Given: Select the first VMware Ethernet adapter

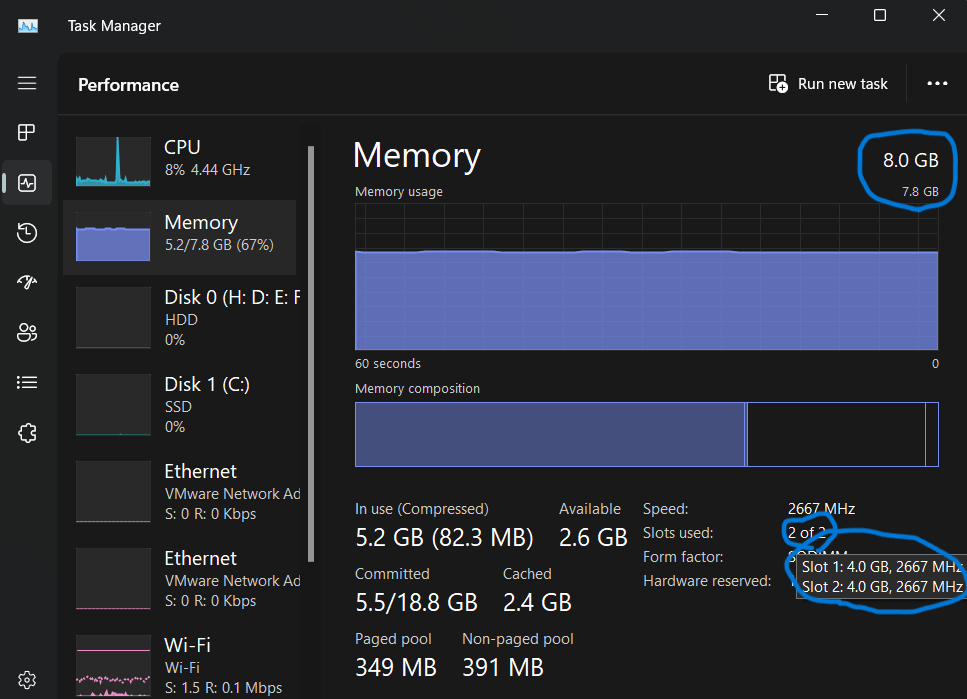Looking at the screenshot, I should [x=186, y=492].
